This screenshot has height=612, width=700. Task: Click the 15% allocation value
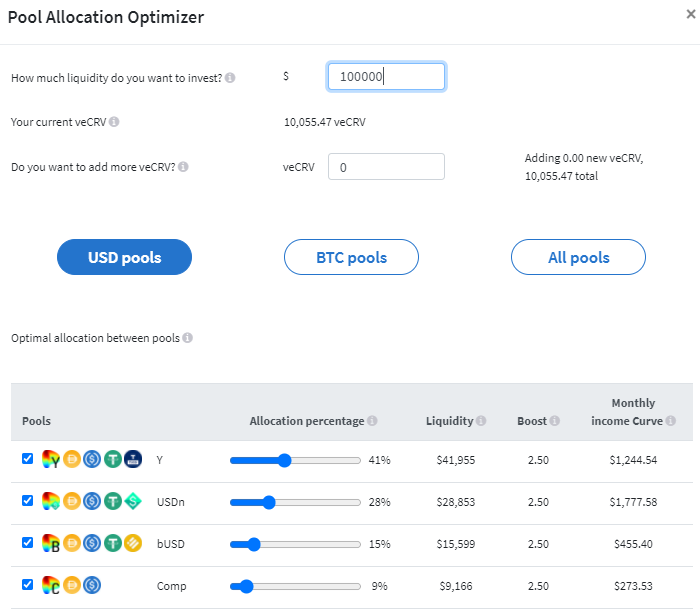coord(379,544)
